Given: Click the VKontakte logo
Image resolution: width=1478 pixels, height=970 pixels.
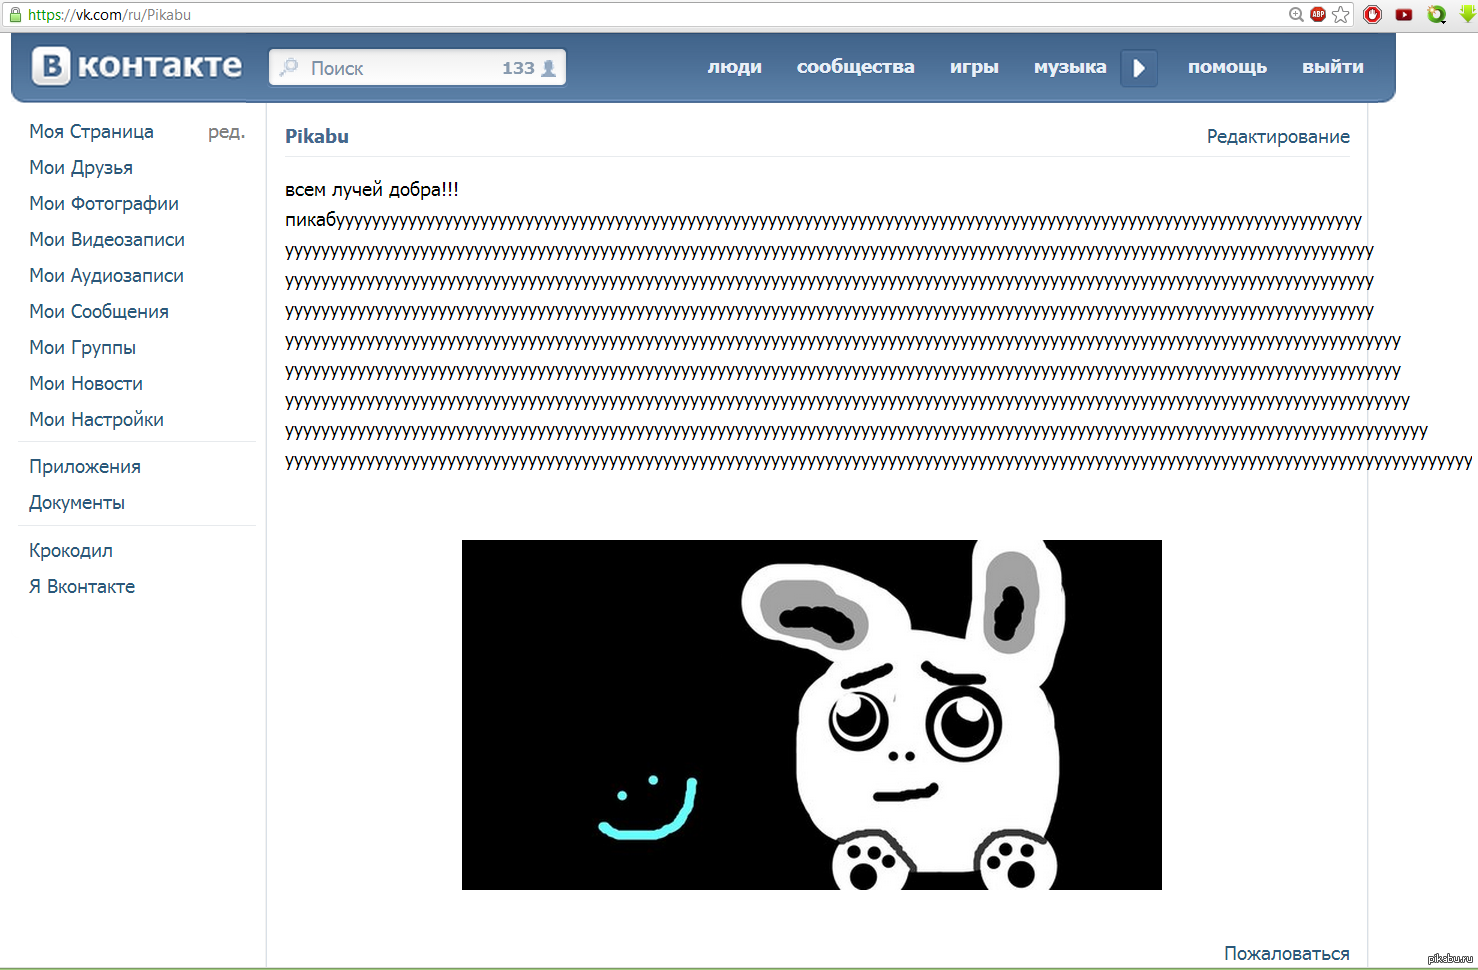Looking at the screenshot, I should 137,66.
